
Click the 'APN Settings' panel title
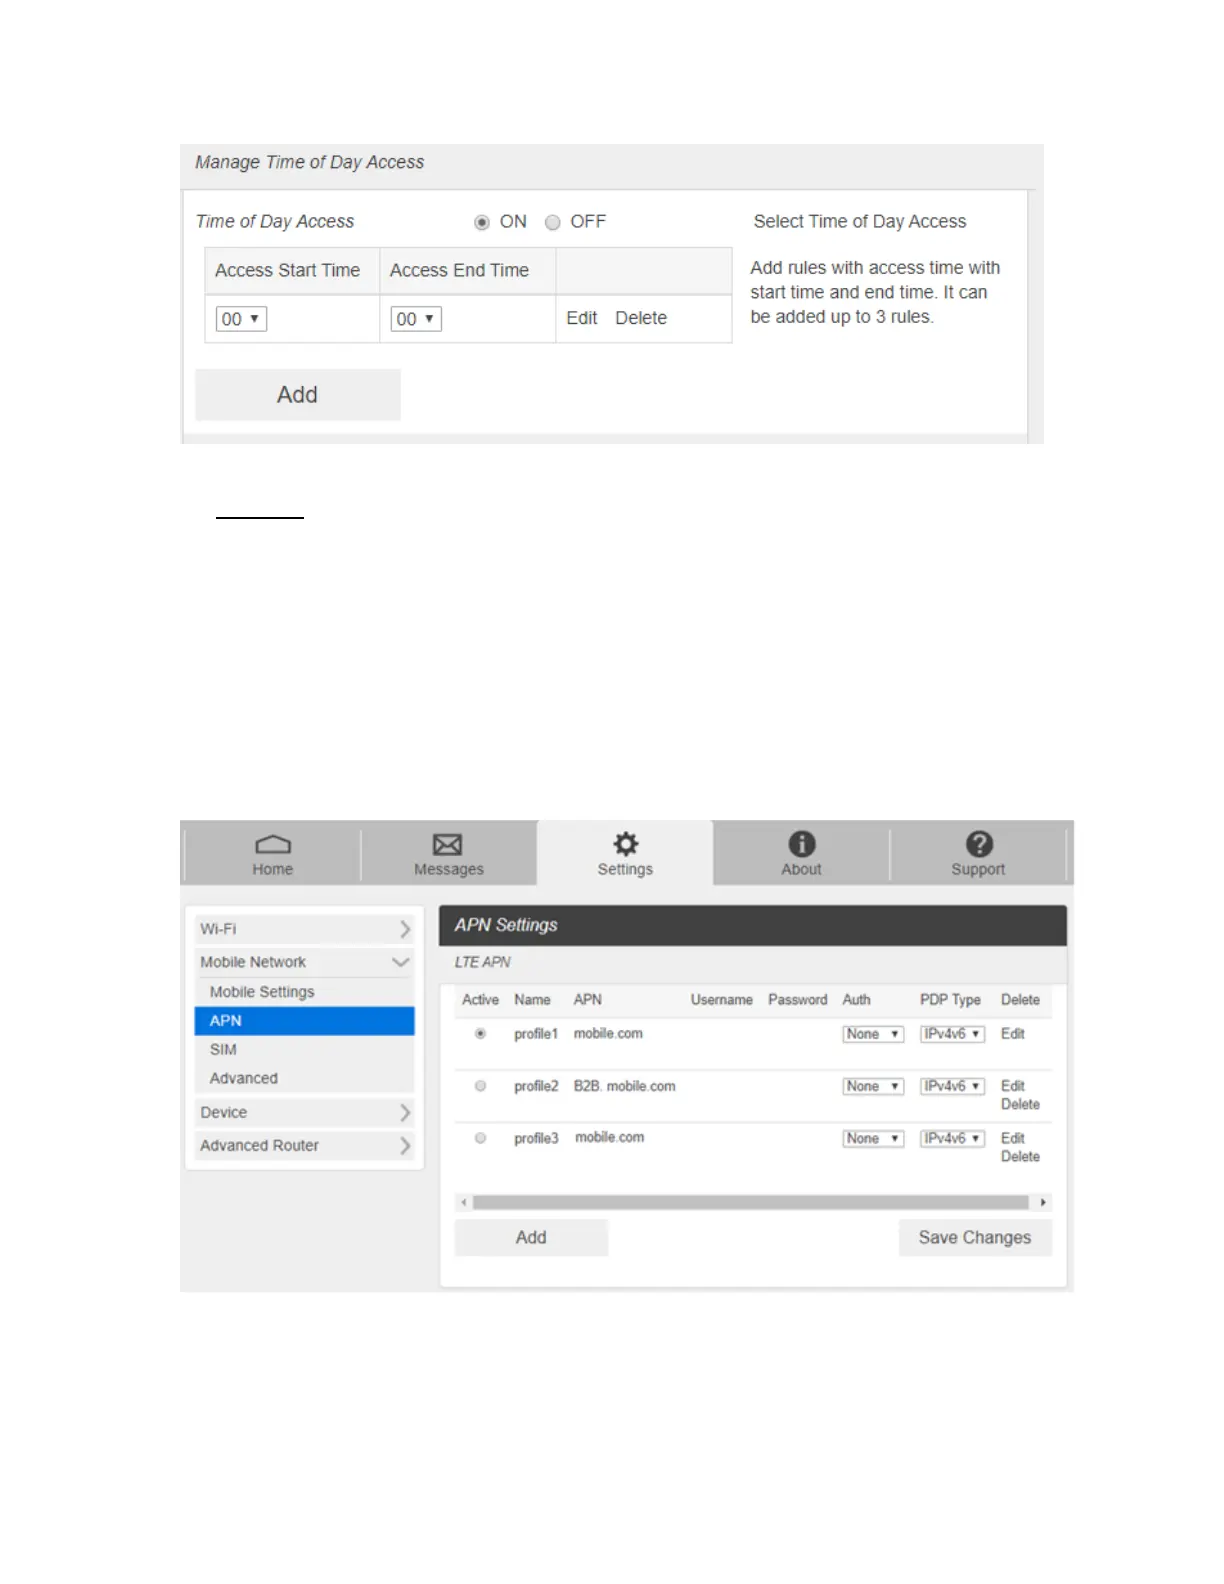click(x=506, y=925)
